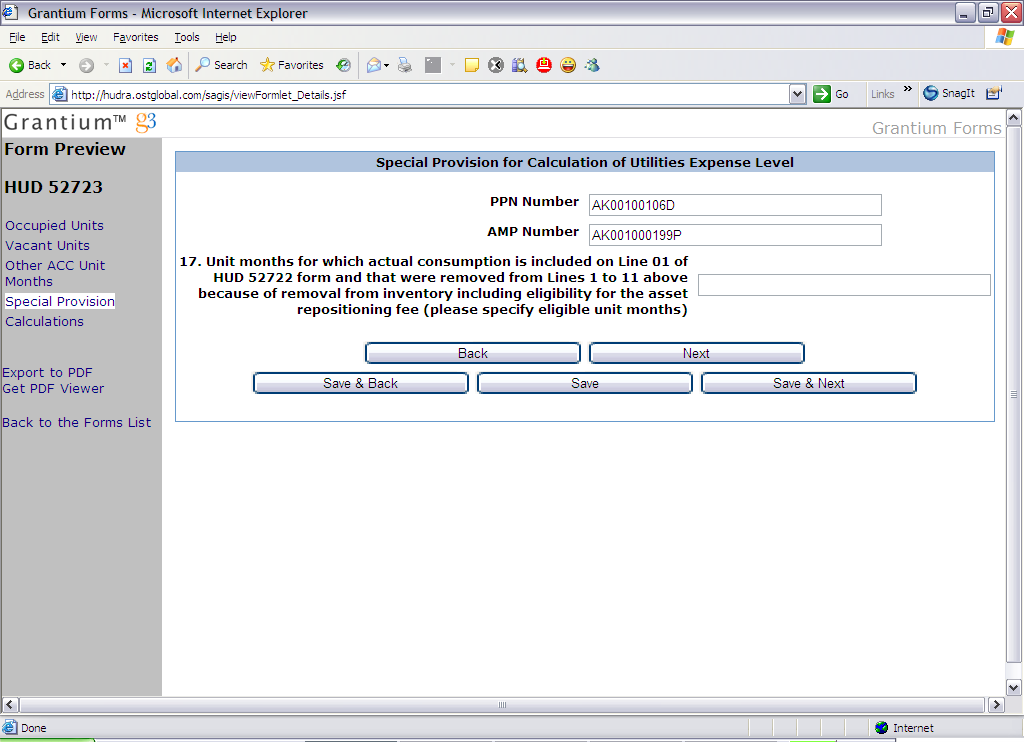Click Back to the Forms List
Screen dimensions: 1024x742
76,423
